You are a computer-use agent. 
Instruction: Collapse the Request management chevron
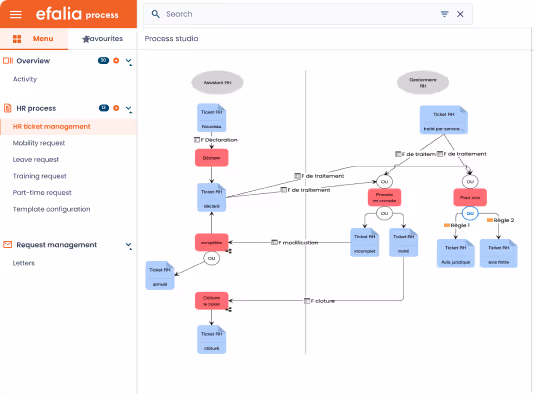tap(129, 246)
